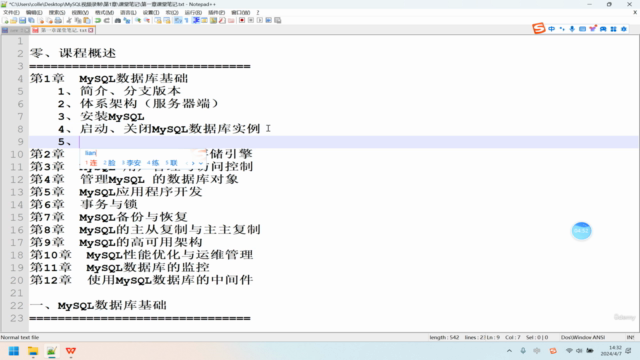Open the 窗口(W) menu
Screen dimensions: 640x360
[x=241, y=13]
